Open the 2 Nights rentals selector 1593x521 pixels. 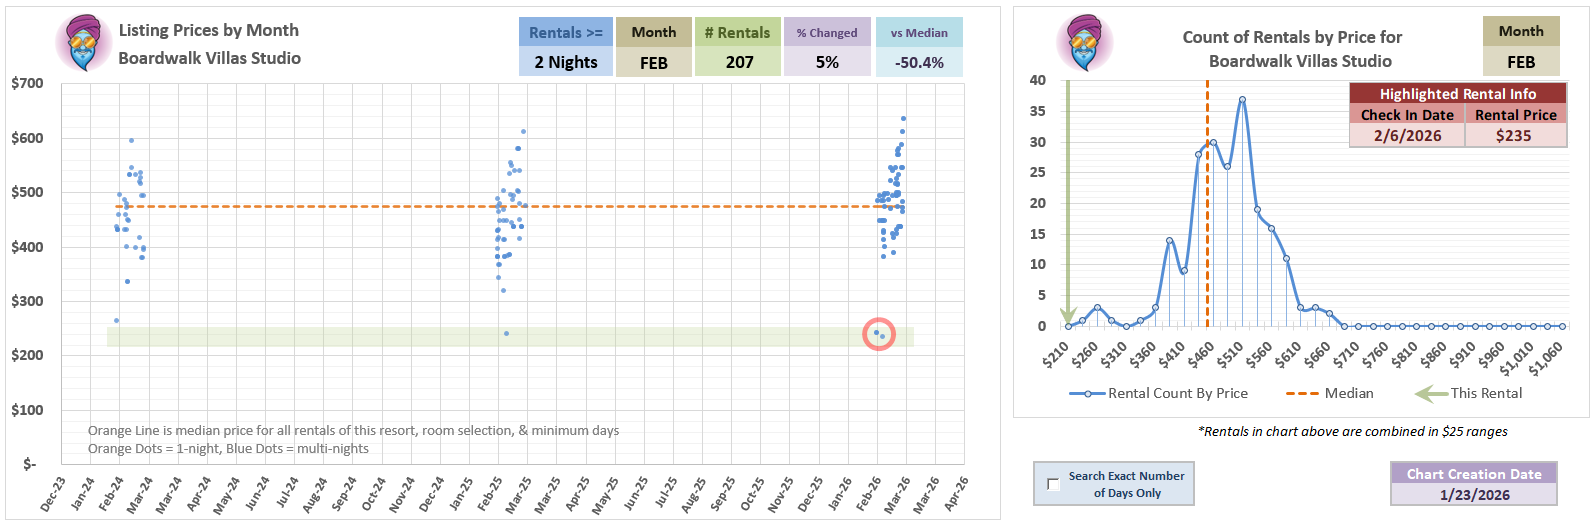(565, 62)
